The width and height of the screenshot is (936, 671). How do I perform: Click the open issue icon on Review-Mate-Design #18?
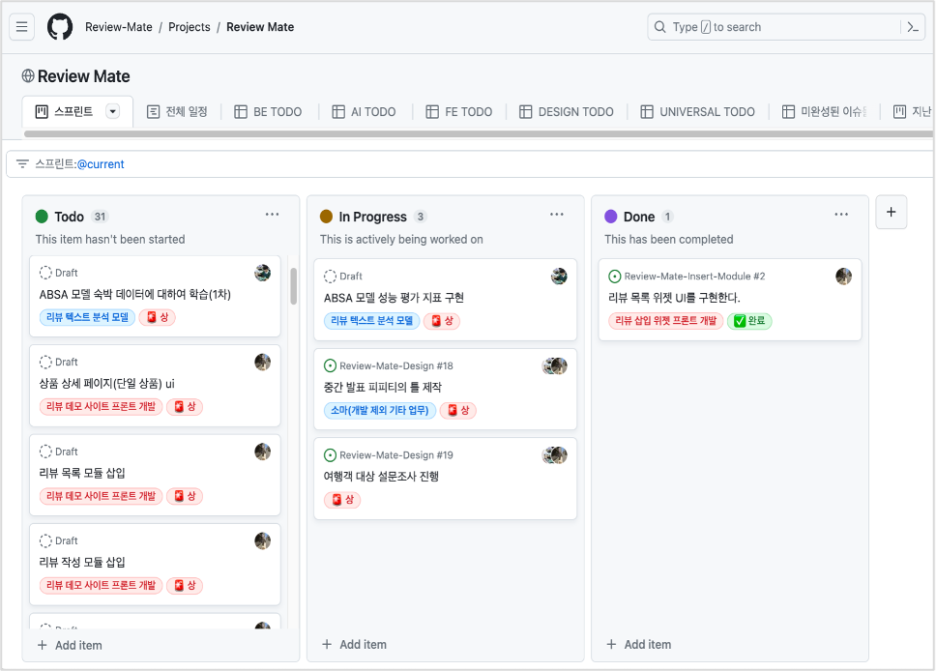click(330, 366)
